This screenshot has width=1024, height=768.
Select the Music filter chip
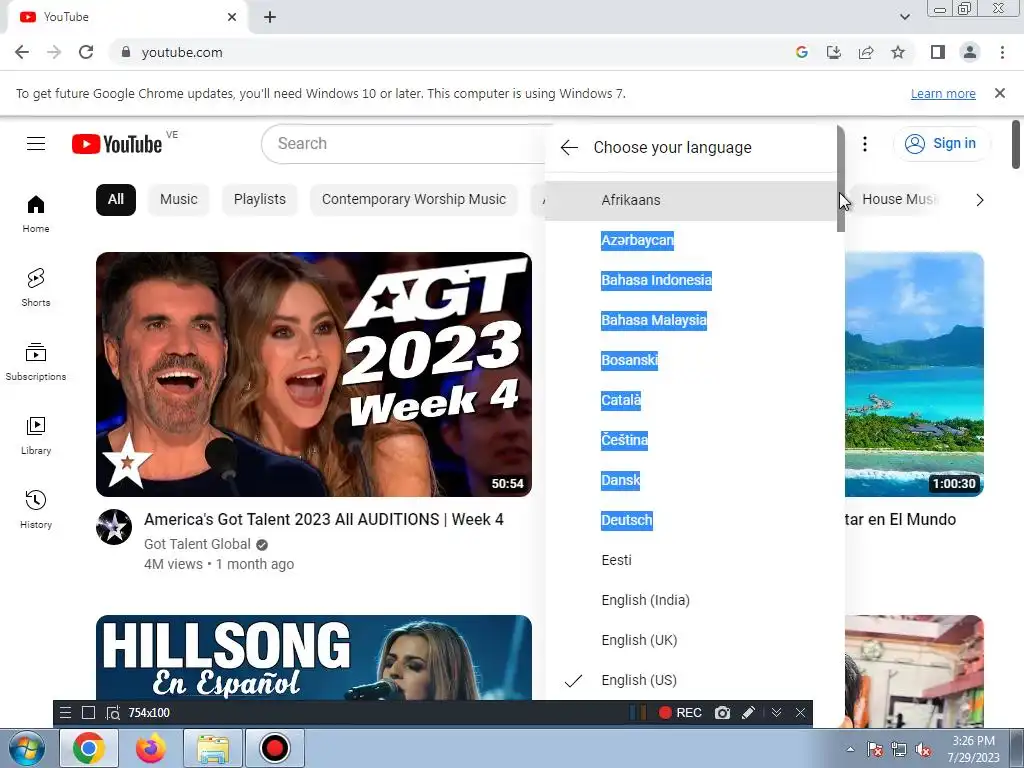tap(178, 199)
